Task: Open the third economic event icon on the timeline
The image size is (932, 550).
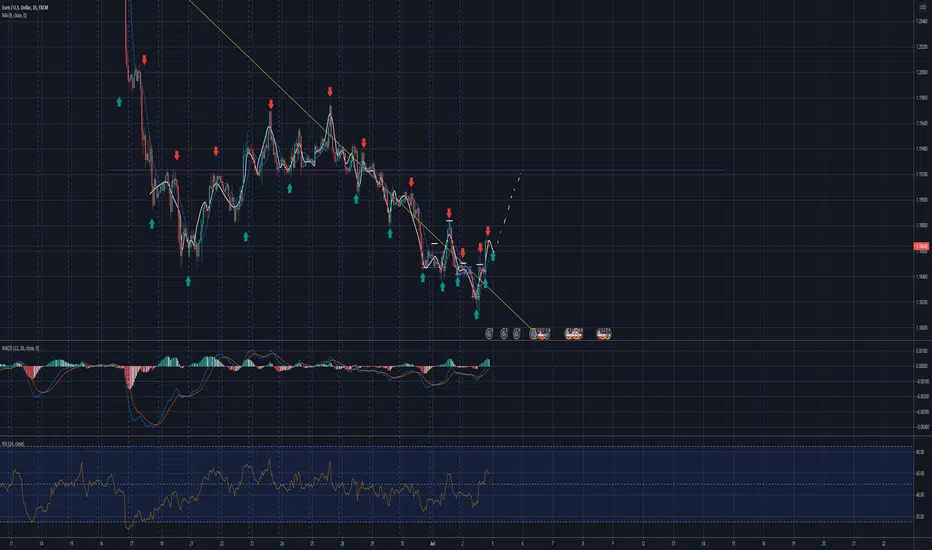Action: click(x=517, y=334)
